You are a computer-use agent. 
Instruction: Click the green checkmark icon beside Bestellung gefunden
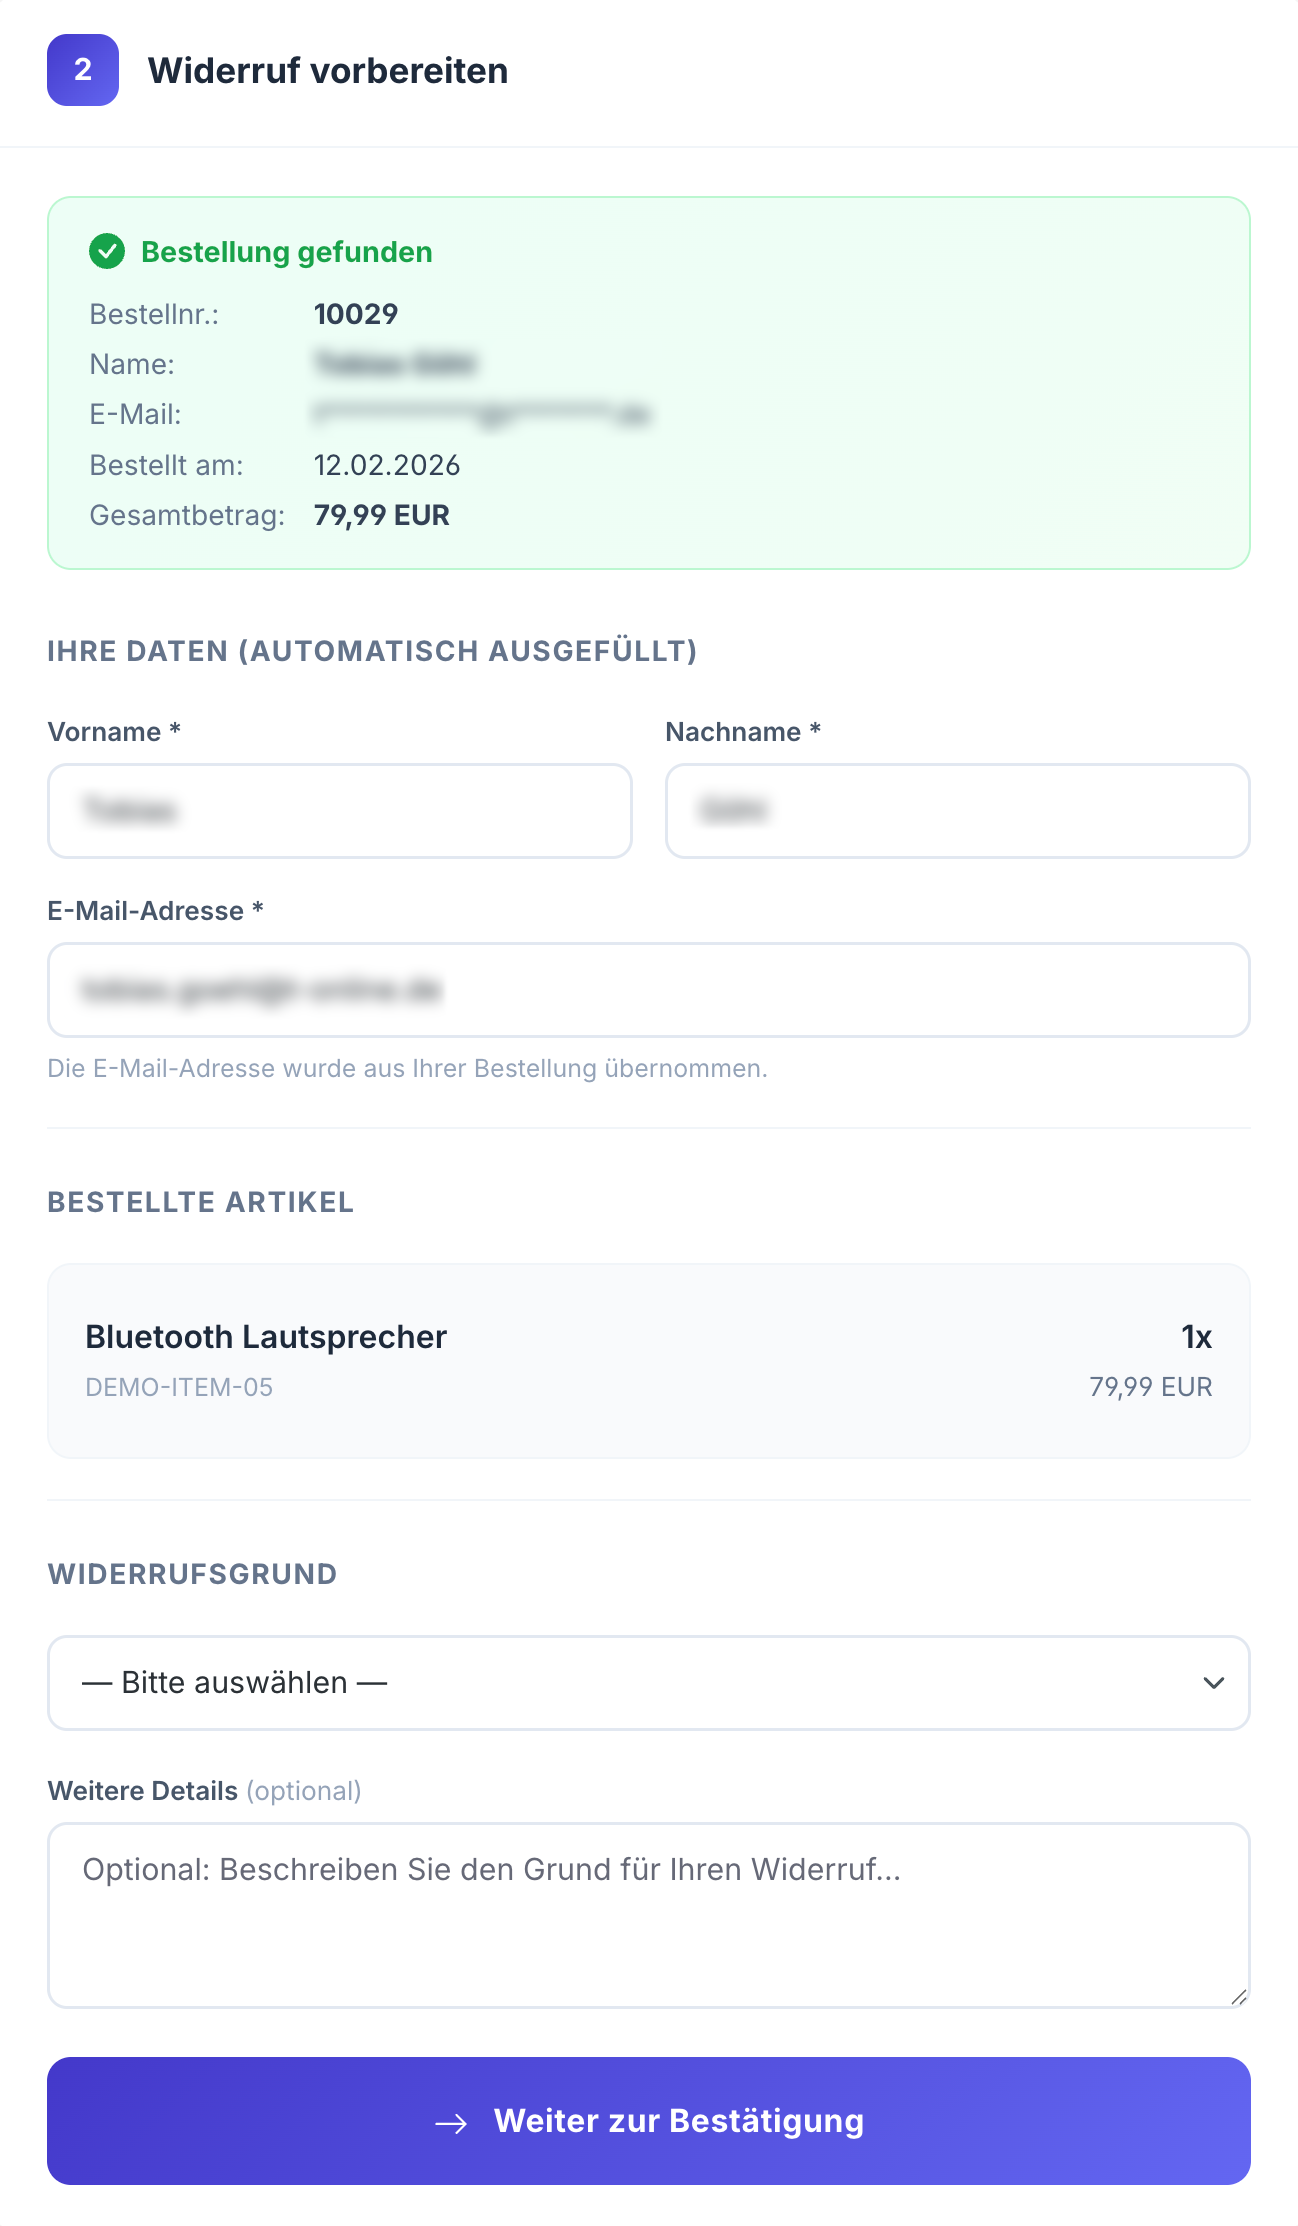point(107,252)
